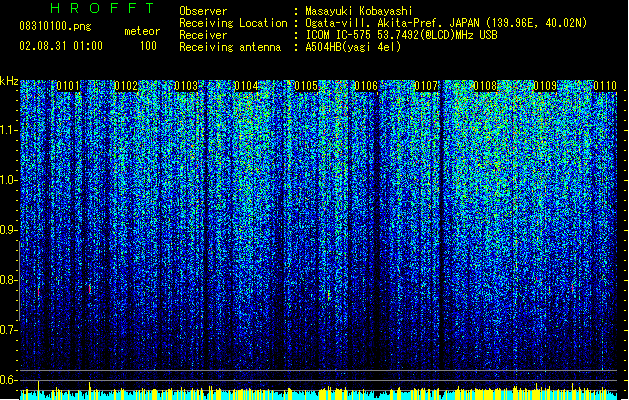Click the 0106 time marker
The width and height of the screenshot is (629, 400).
pyautogui.click(x=366, y=86)
